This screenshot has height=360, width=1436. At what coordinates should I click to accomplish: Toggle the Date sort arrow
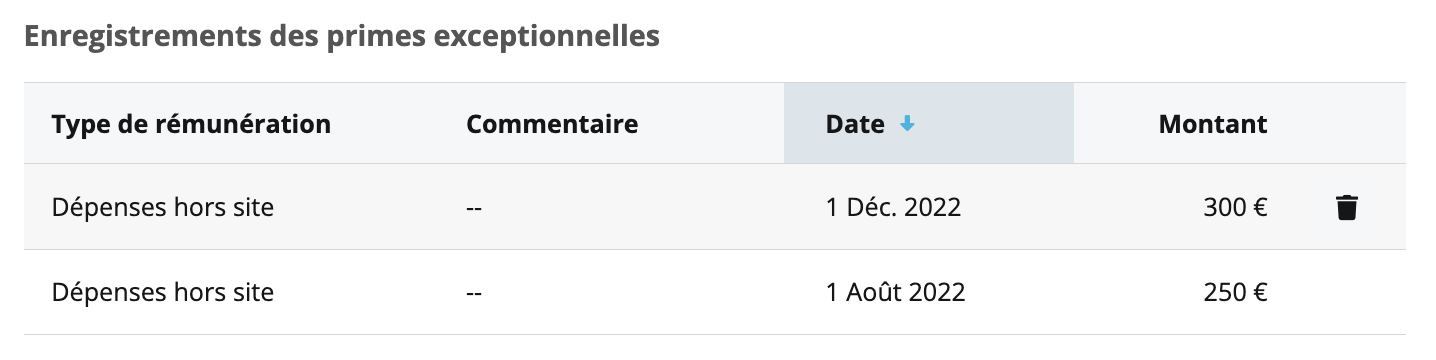coord(907,125)
